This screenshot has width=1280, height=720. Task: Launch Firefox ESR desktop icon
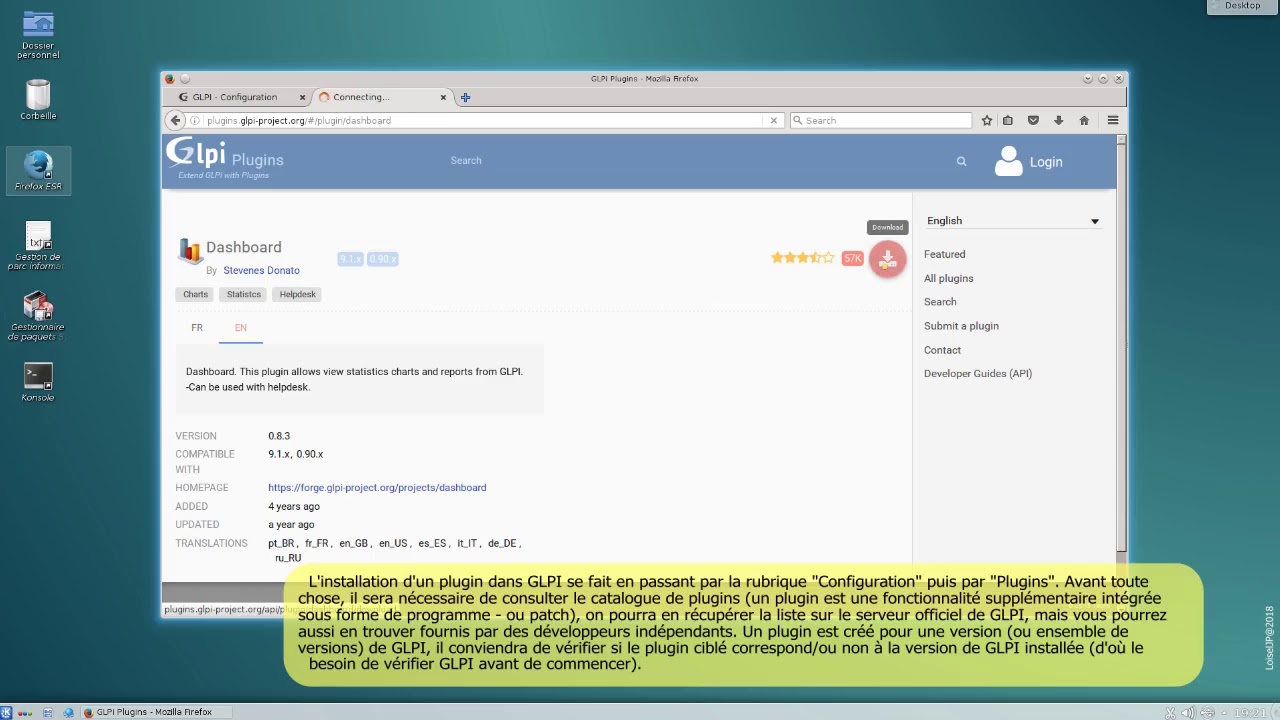38,170
